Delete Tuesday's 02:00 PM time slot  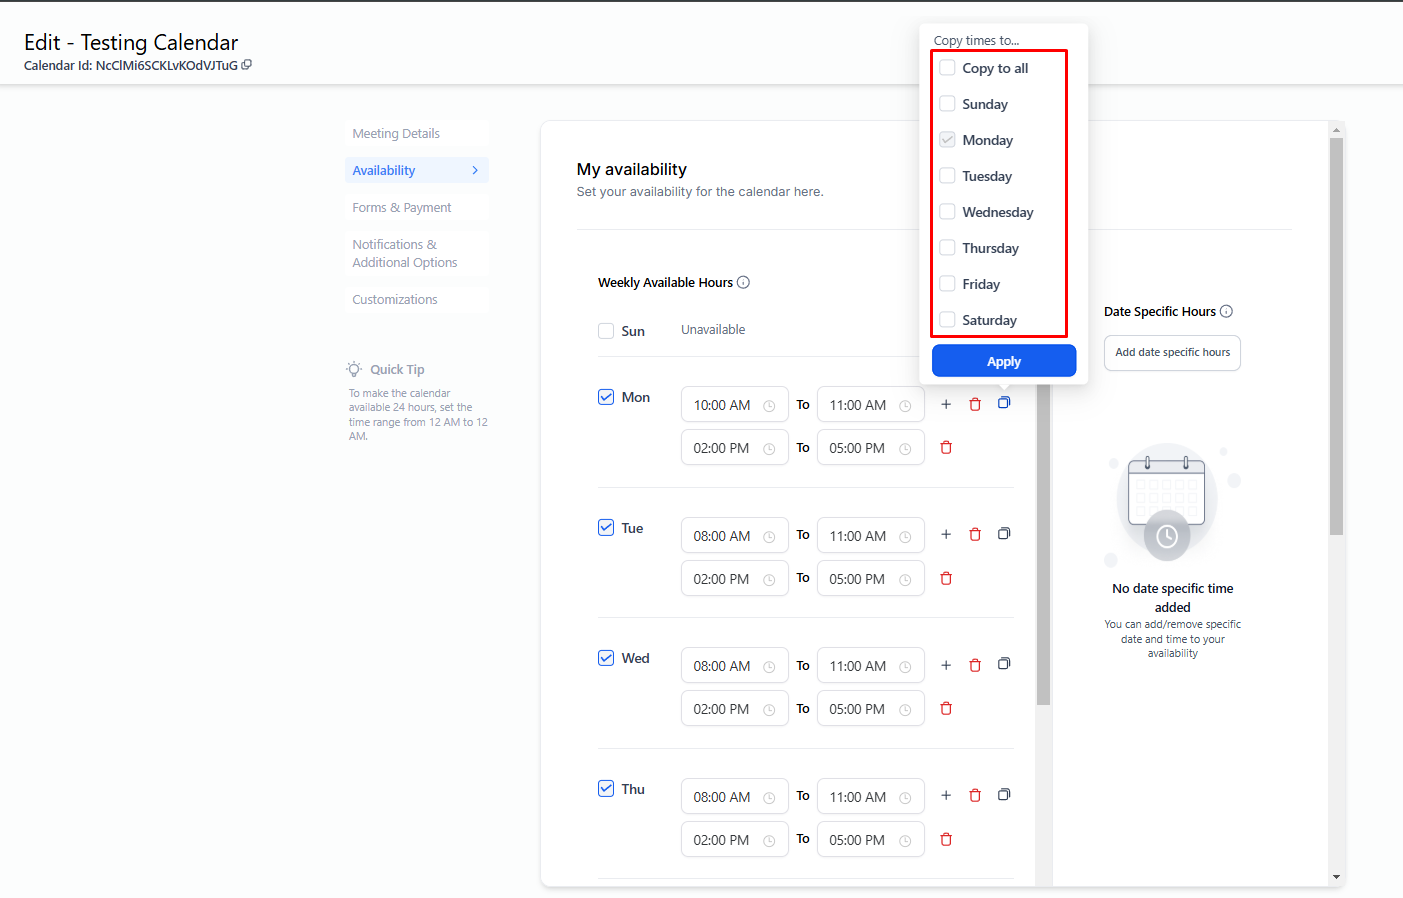946,579
